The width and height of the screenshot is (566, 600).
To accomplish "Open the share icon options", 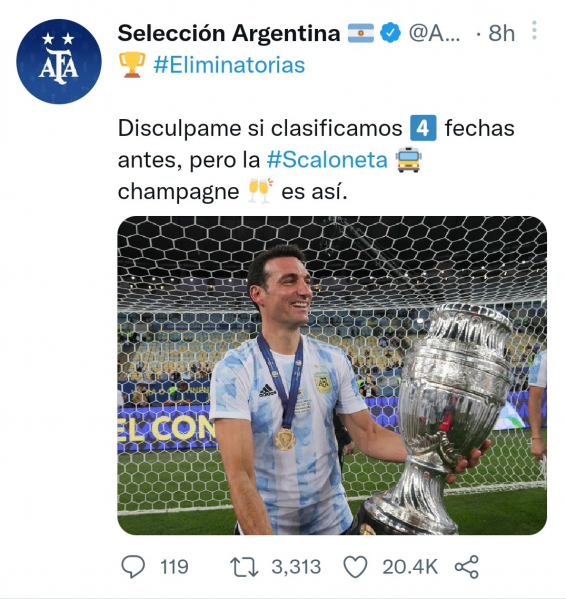I will 467,567.
